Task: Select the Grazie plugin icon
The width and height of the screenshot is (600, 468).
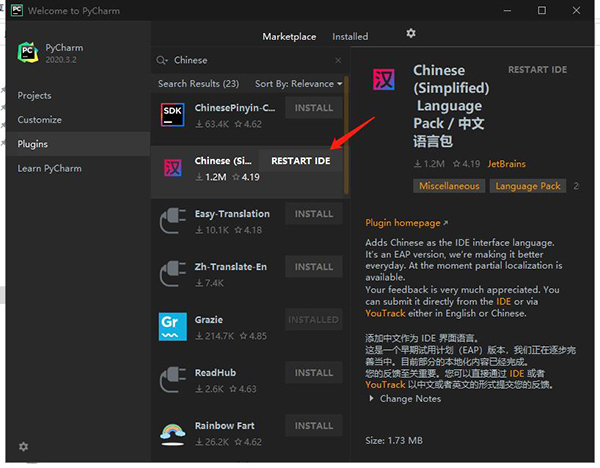Action: click(x=173, y=327)
